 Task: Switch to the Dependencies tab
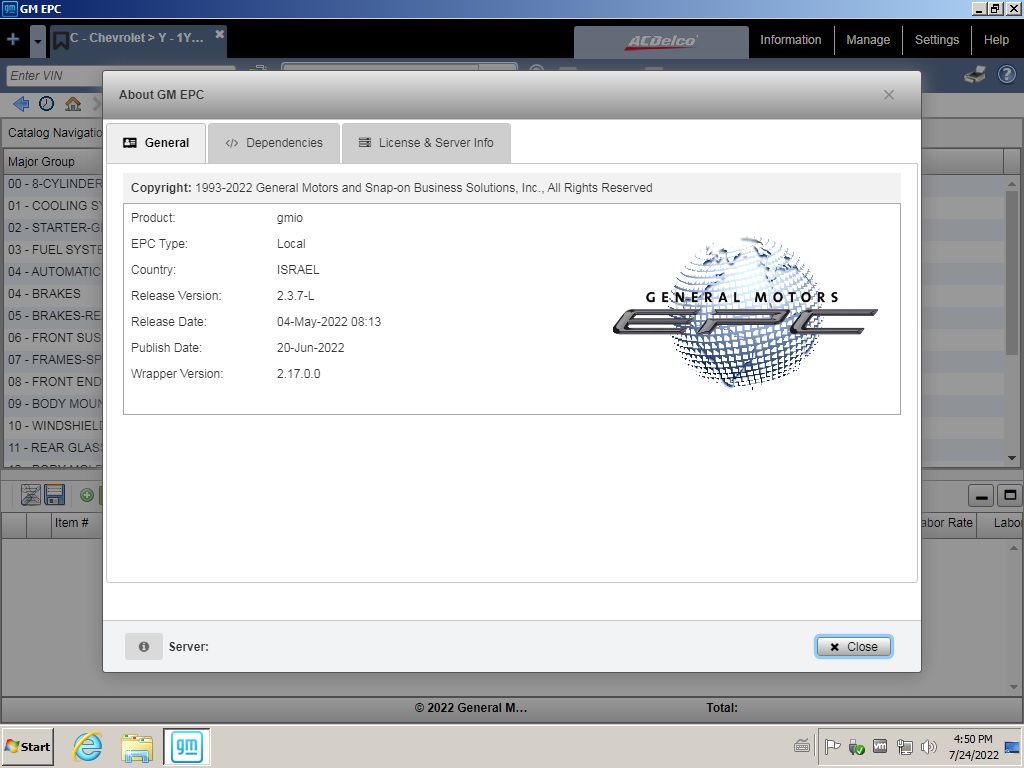[x=273, y=142]
